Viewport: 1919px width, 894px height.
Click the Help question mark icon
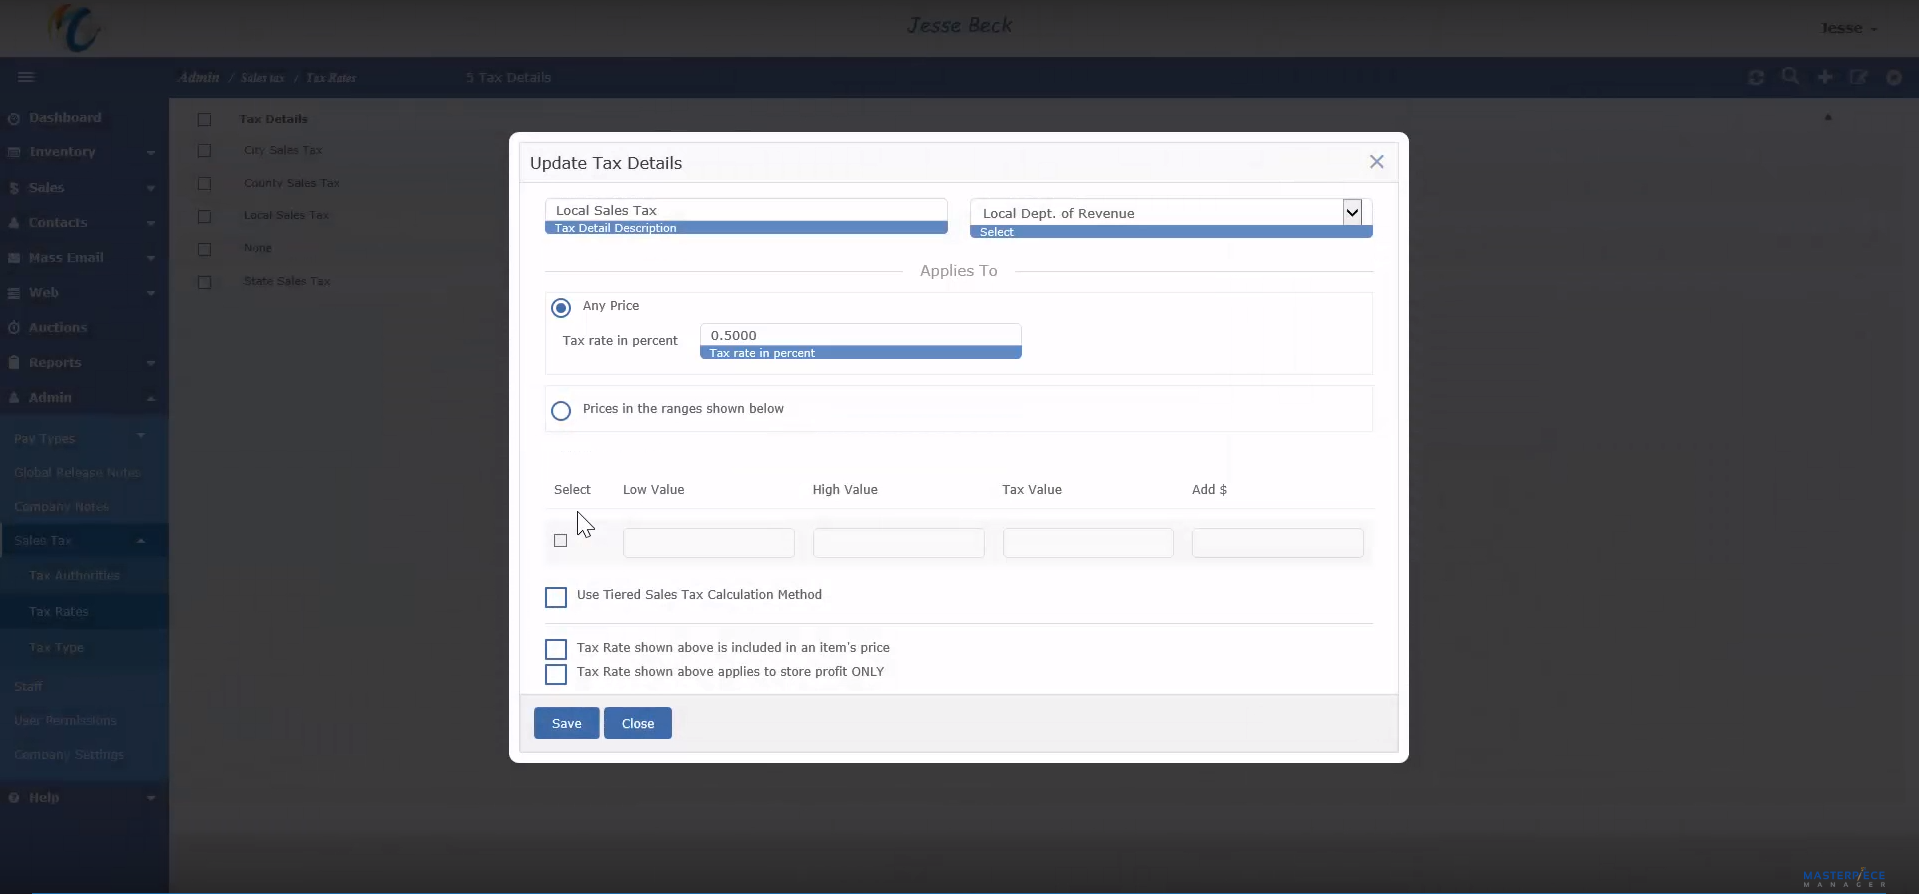click(14, 798)
